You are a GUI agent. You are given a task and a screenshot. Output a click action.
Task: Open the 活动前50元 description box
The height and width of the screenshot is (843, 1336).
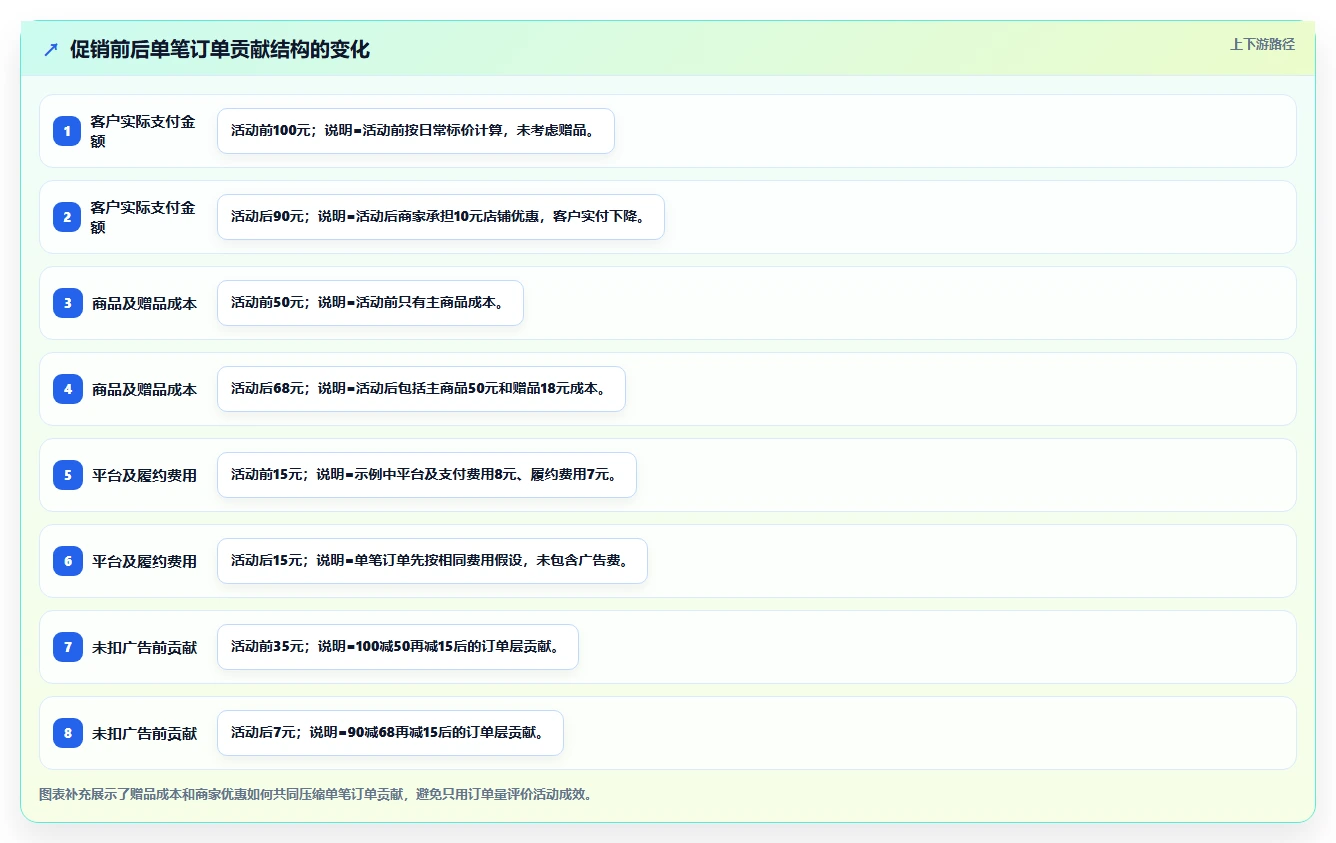(370, 303)
